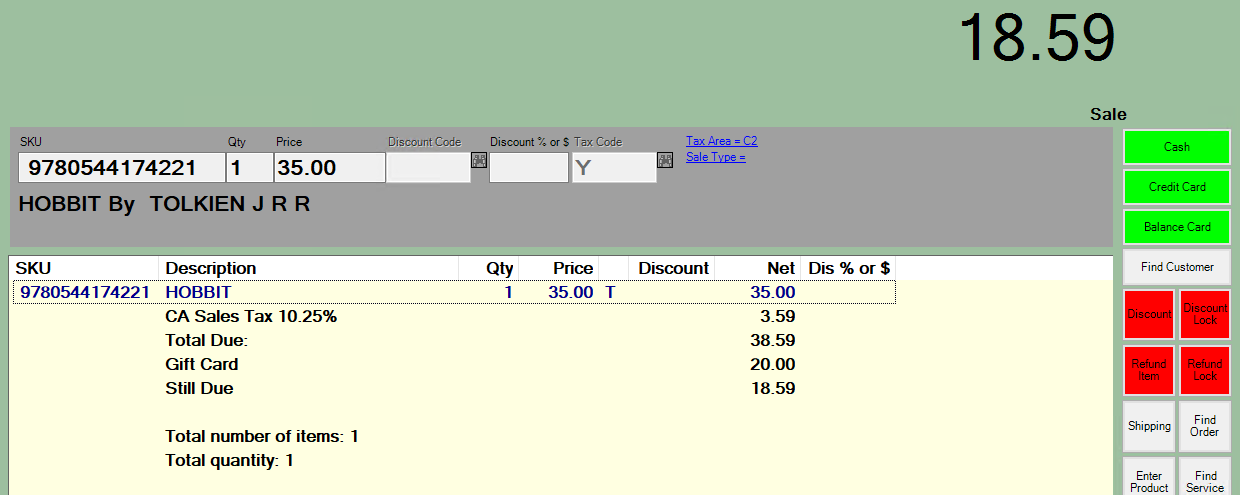Open the Sale Type = link
This screenshot has width=1240, height=495.
point(716,157)
